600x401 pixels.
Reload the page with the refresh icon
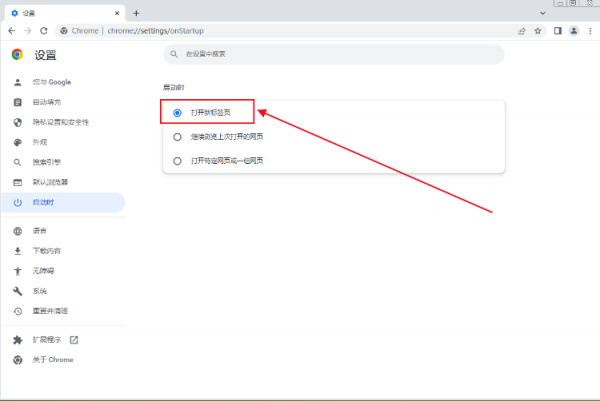click(x=43, y=31)
